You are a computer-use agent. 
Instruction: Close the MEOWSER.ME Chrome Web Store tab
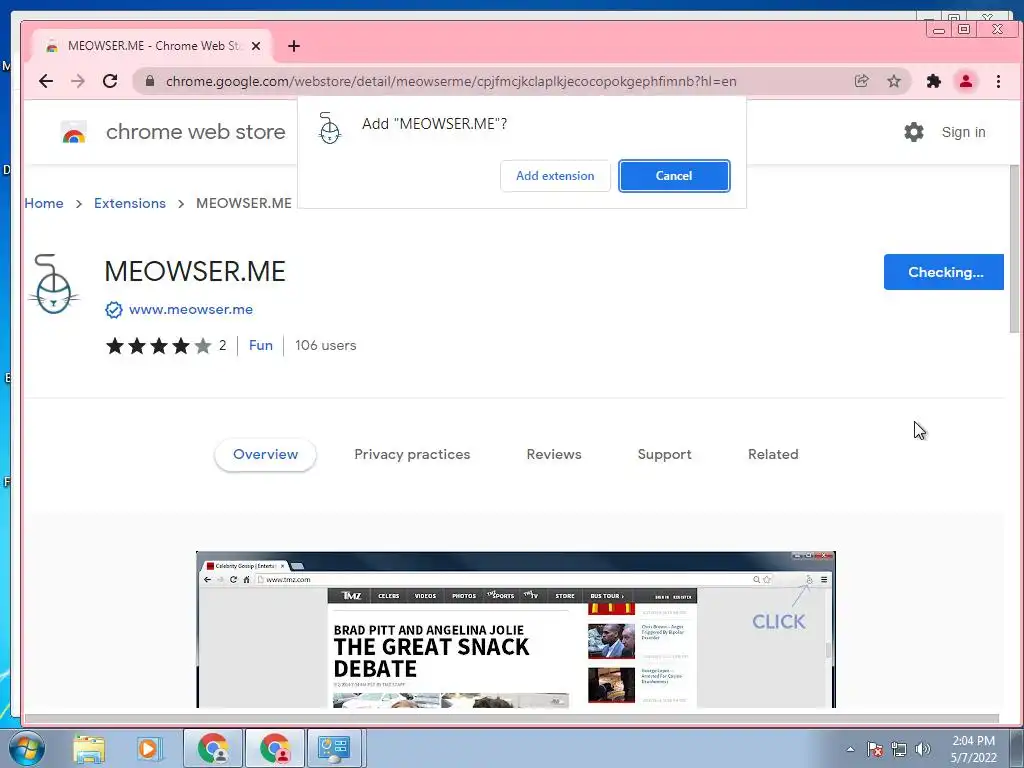[256, 46]
